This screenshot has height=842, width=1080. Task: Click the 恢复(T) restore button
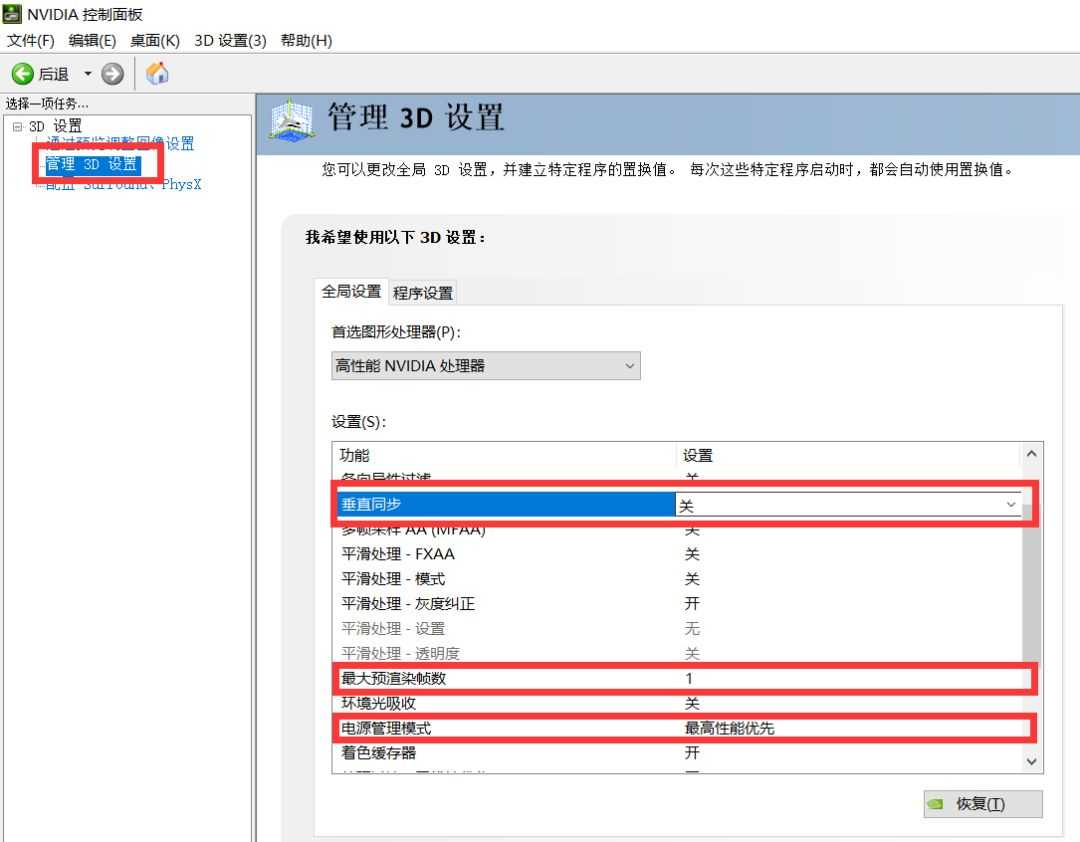coord(983,803)
